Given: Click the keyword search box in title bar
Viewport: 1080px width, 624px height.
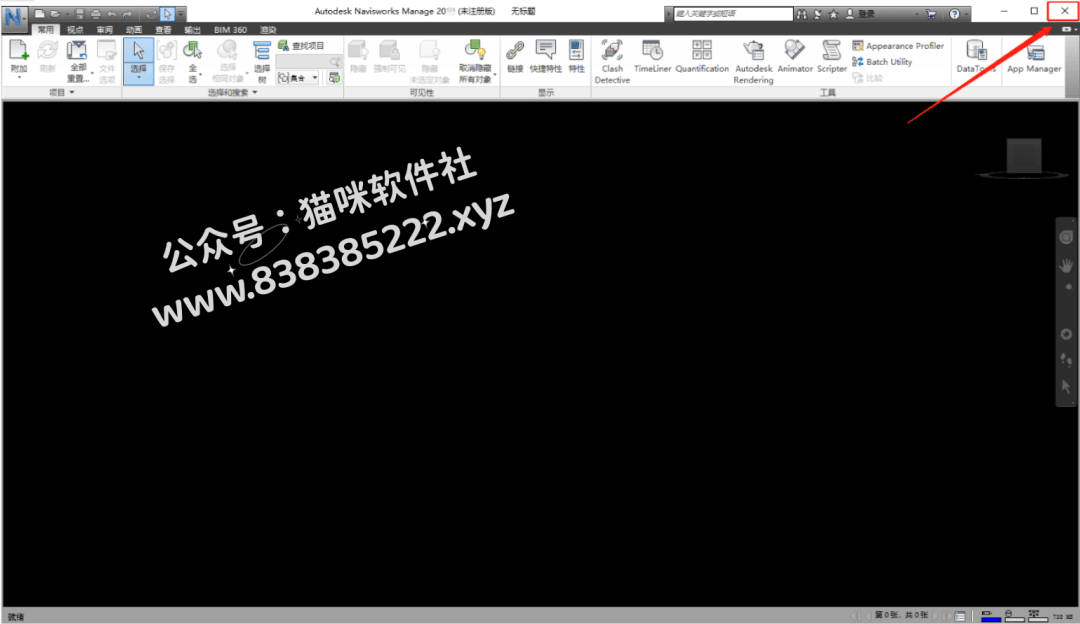Looking at the screenshot, I should [x=733, y=14].
